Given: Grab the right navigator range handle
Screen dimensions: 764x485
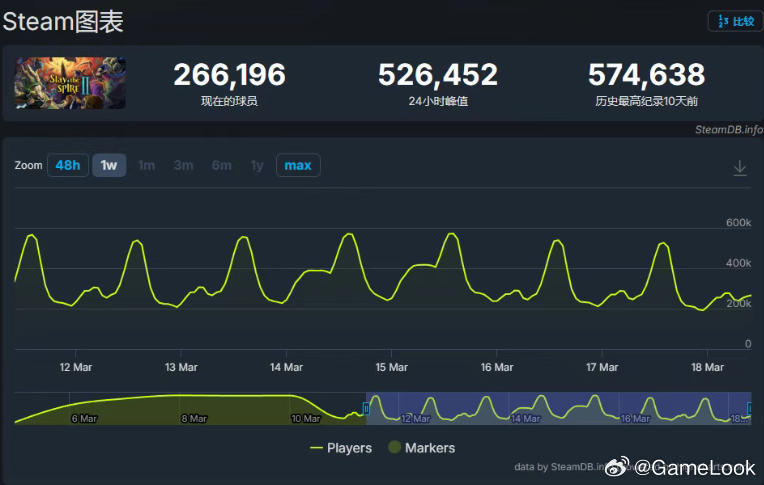Looking at the screenshot, I should (749, 408).
